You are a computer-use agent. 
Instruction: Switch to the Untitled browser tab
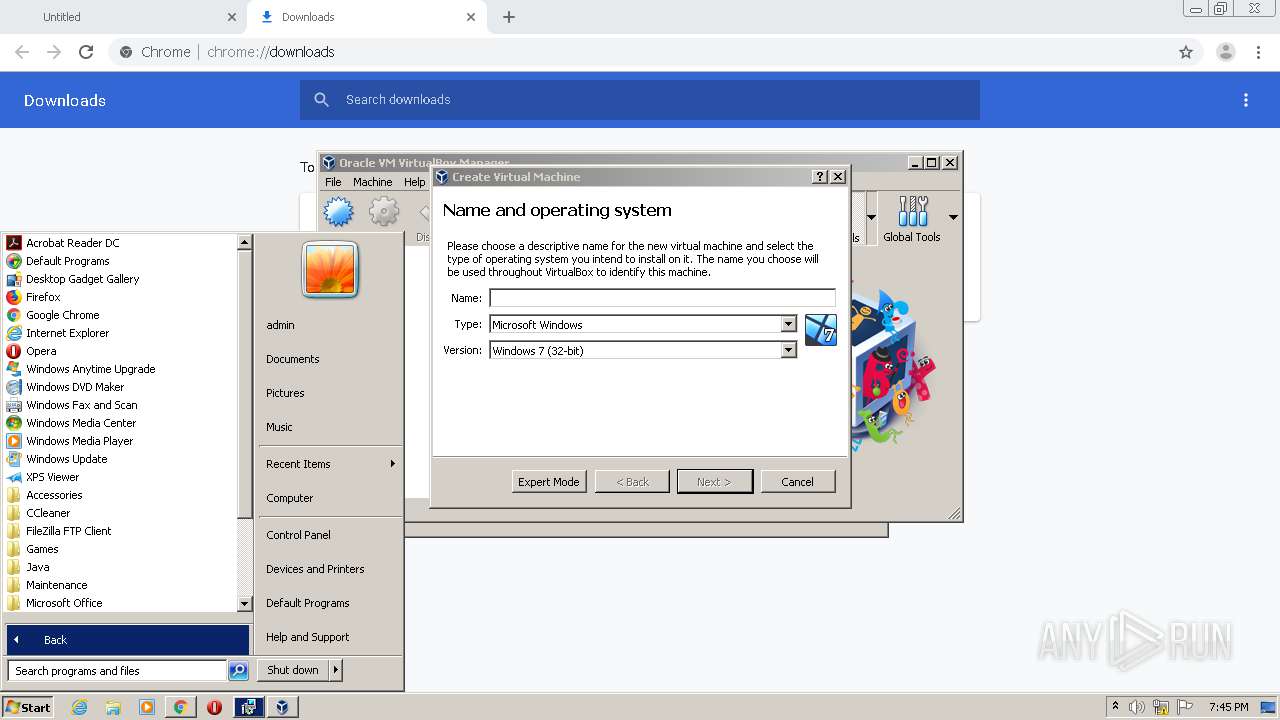(x=123, y=17)
